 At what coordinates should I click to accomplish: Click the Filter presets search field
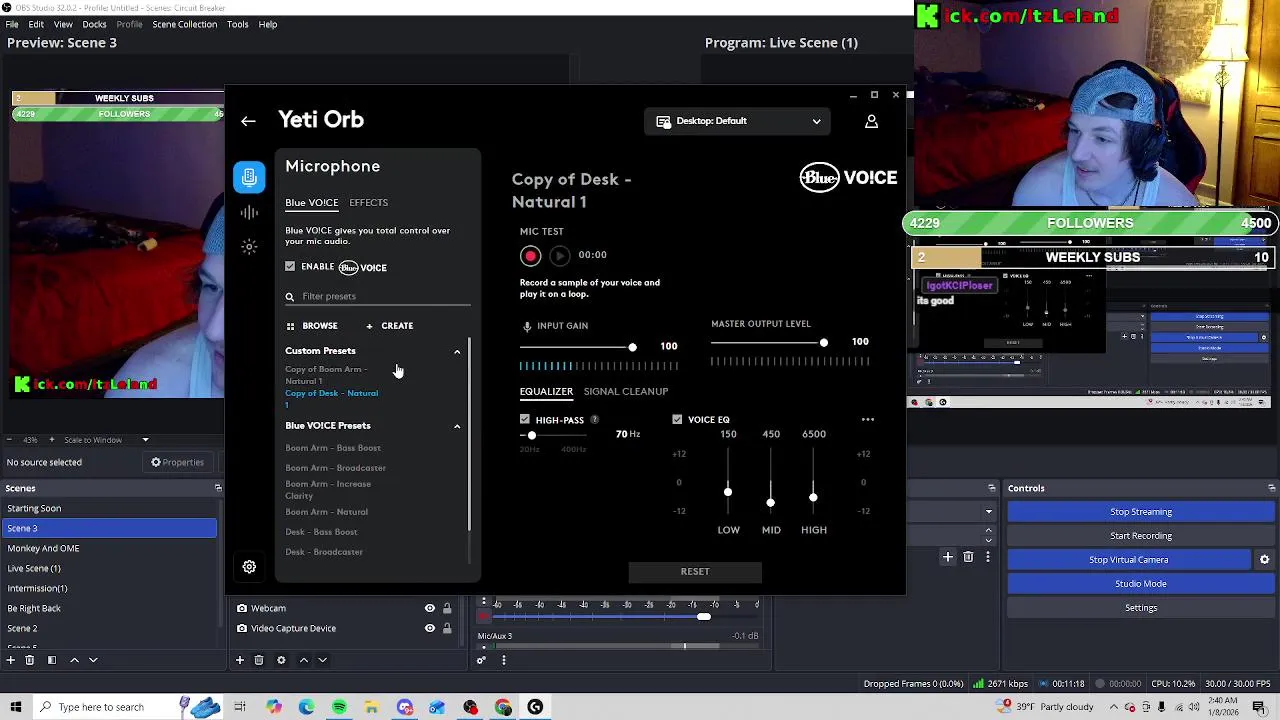coord(378,297)
